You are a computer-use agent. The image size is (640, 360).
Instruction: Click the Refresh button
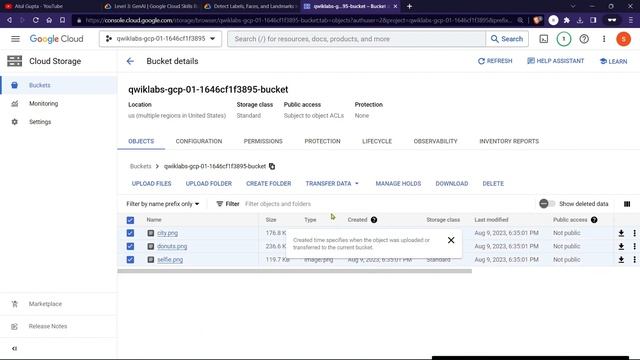495,61
